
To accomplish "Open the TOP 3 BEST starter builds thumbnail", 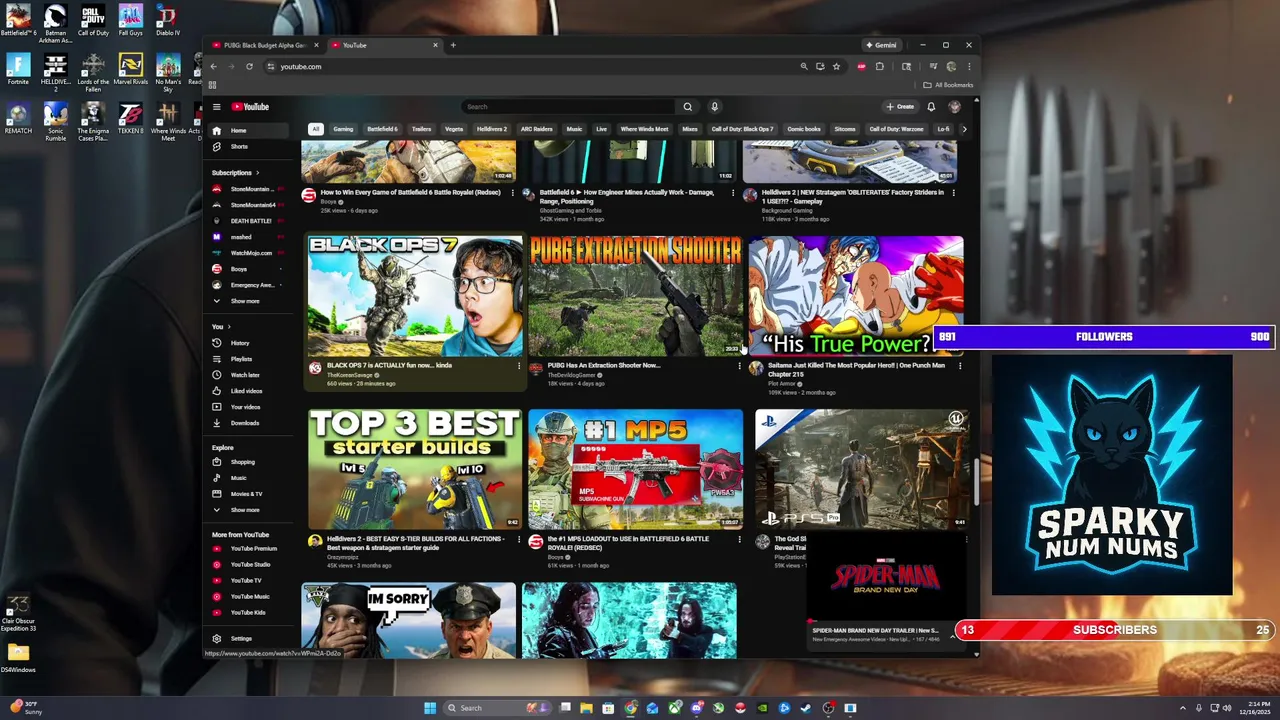I will 414,469.
